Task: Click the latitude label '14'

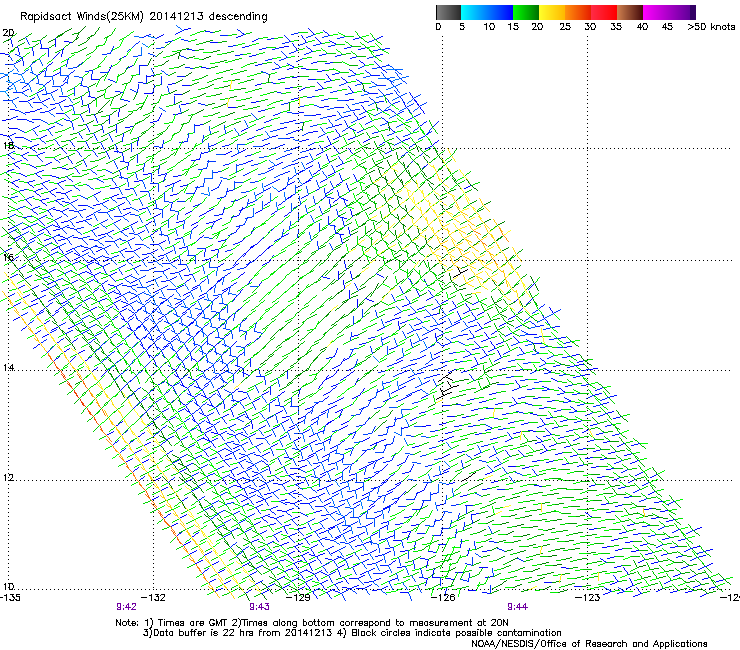Action: coord(8,367)
